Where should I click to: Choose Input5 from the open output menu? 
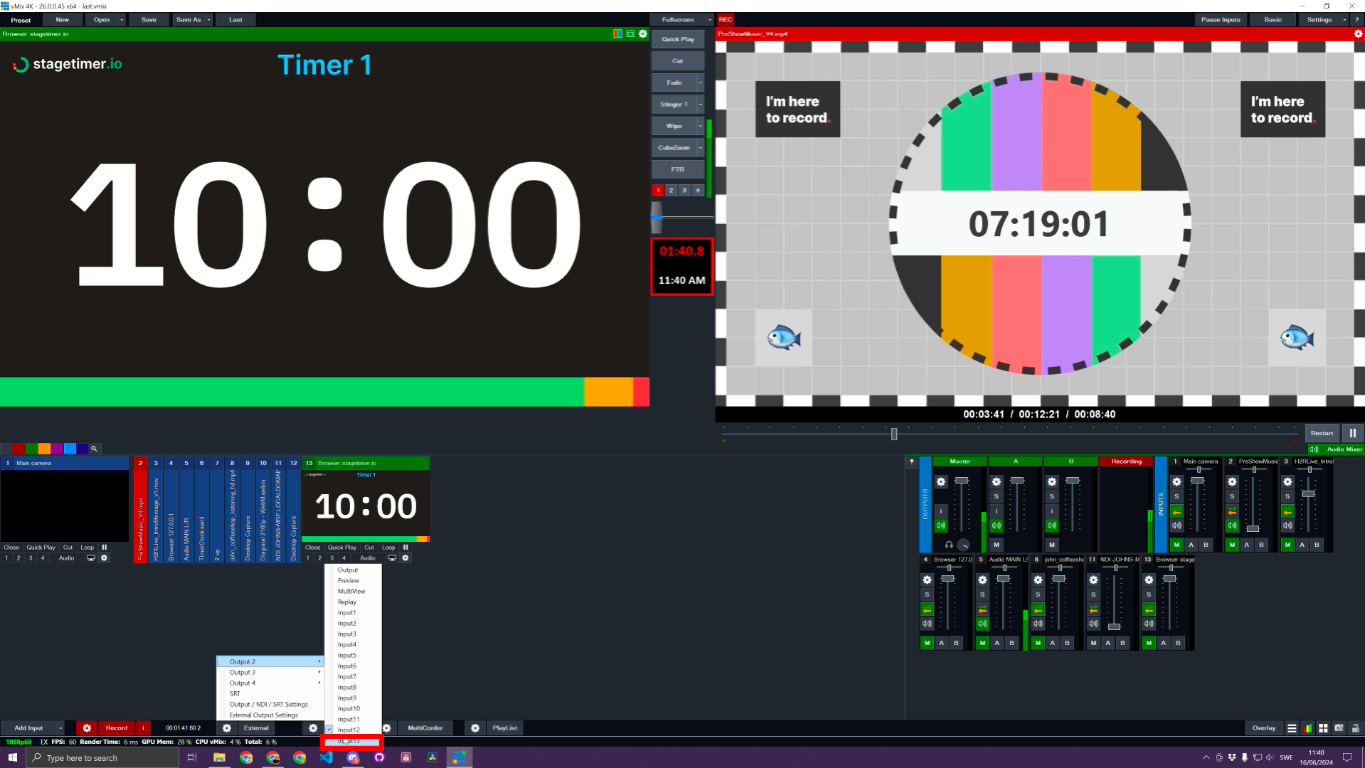coord(348,654)
